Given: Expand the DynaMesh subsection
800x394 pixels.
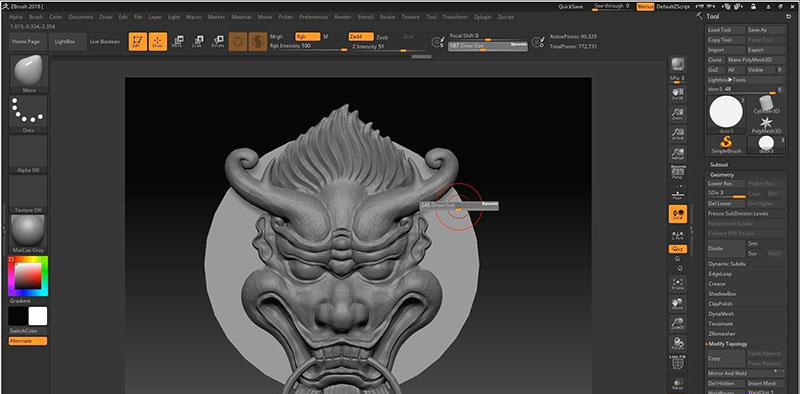Looking at the screenshot, I should [x=721, y=314].
